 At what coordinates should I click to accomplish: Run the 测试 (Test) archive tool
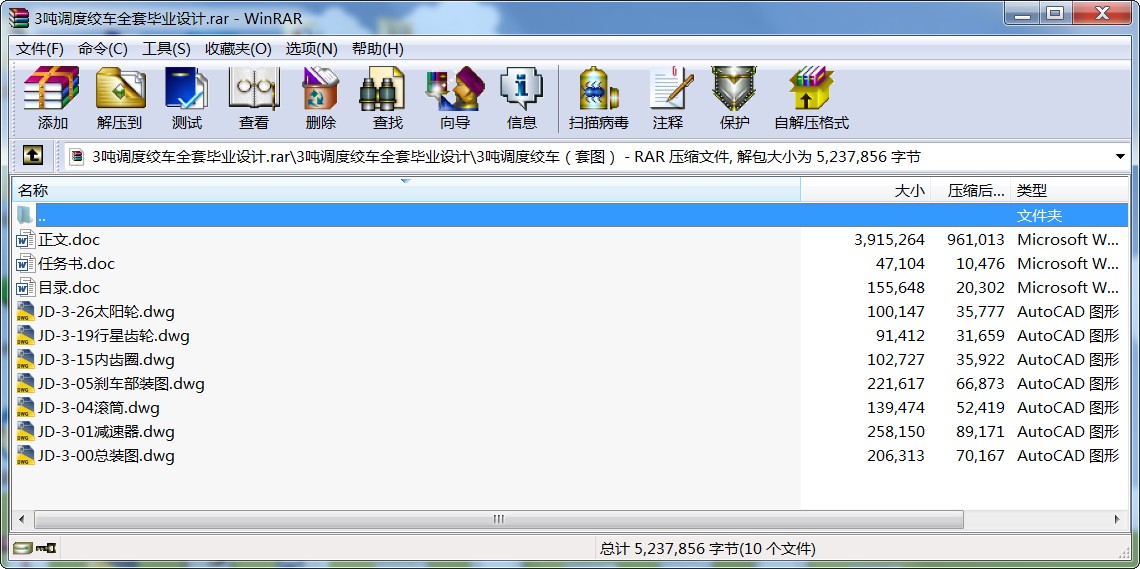(186, 98)
